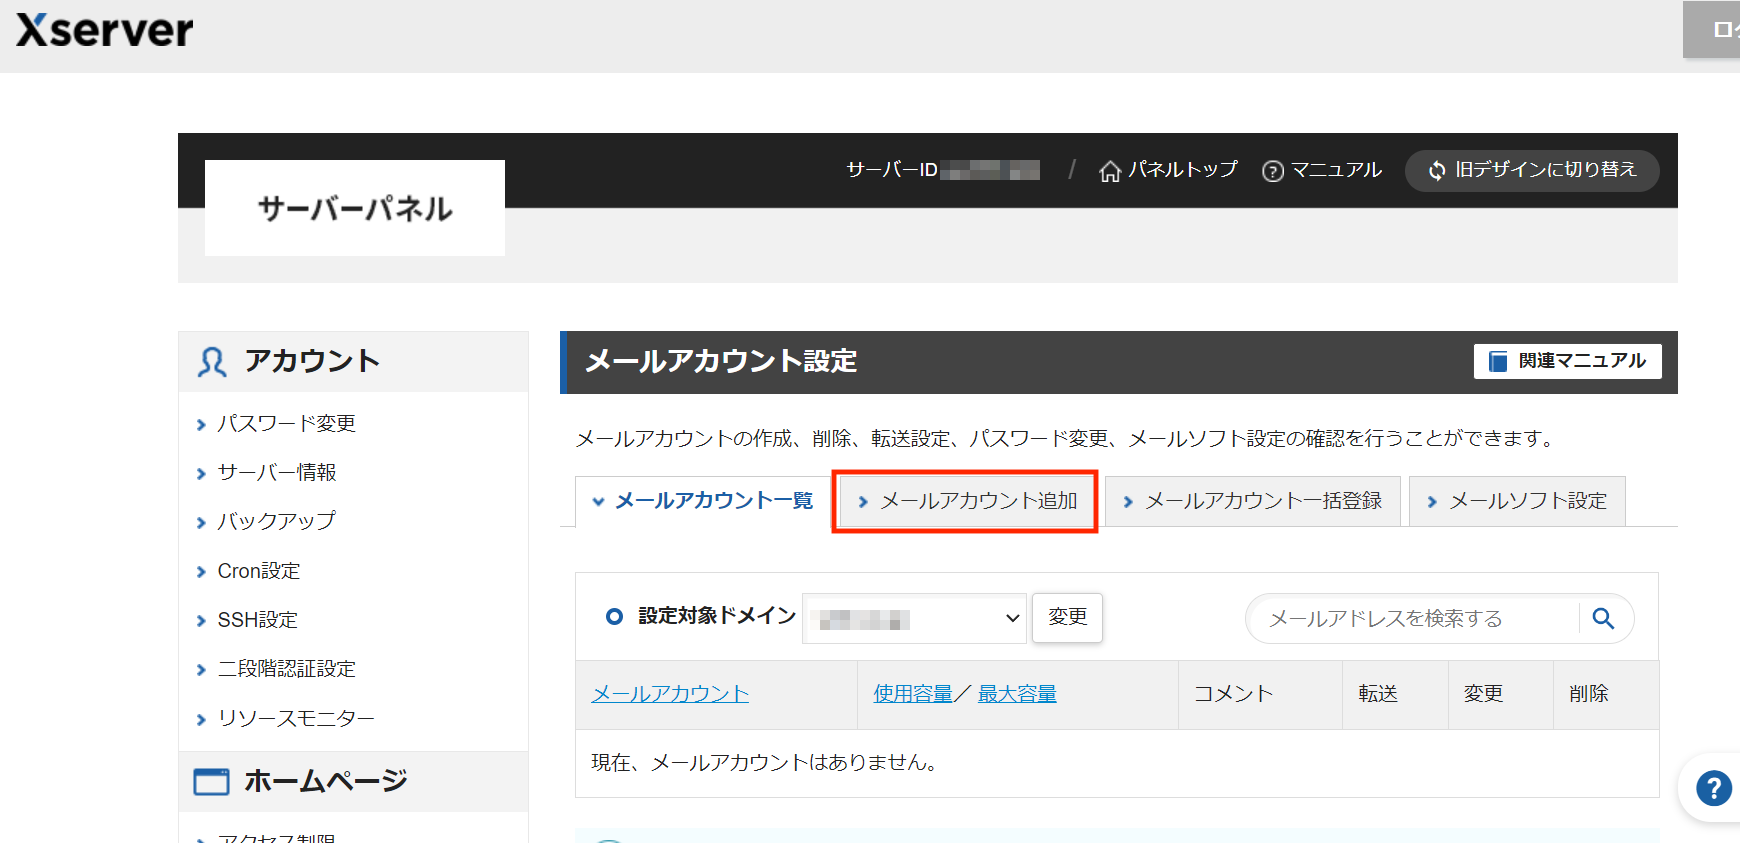Open パスワード変更 in sidebar
This screenshot has height=843, width=1740.
[286, 424]
